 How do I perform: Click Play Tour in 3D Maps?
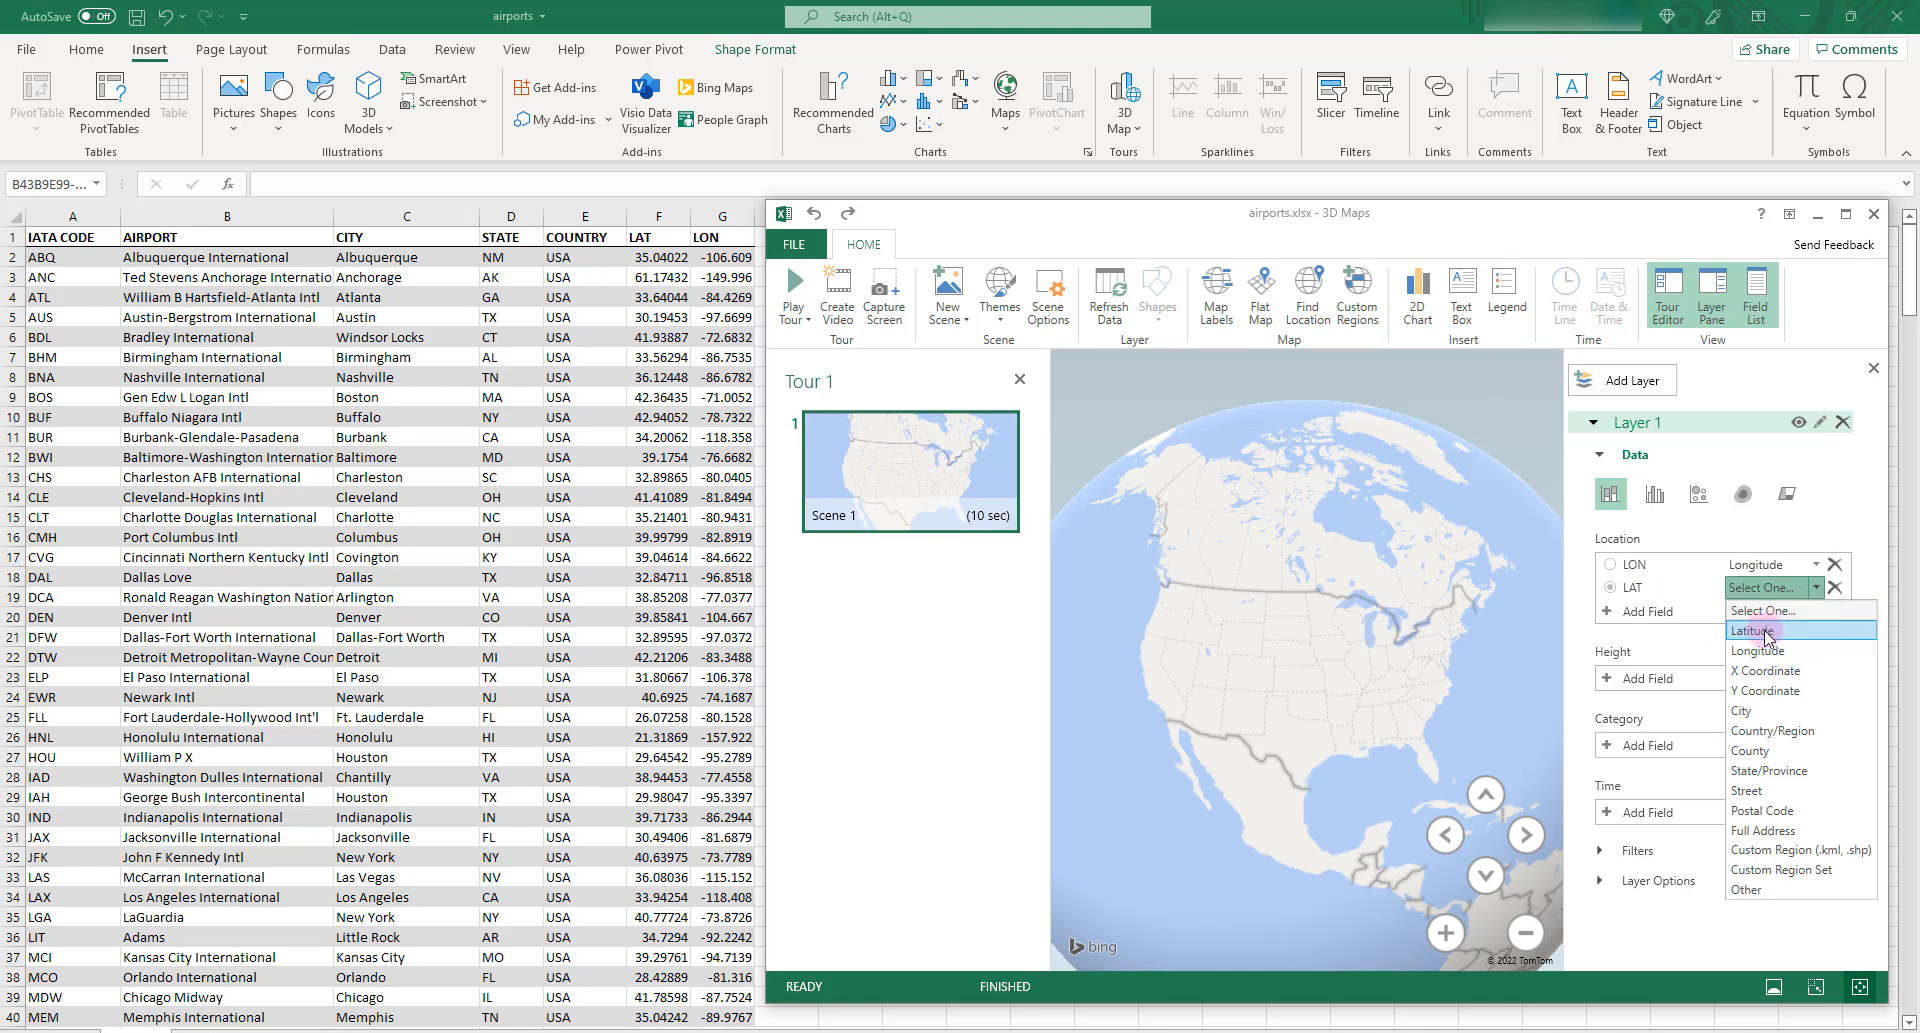794,296
